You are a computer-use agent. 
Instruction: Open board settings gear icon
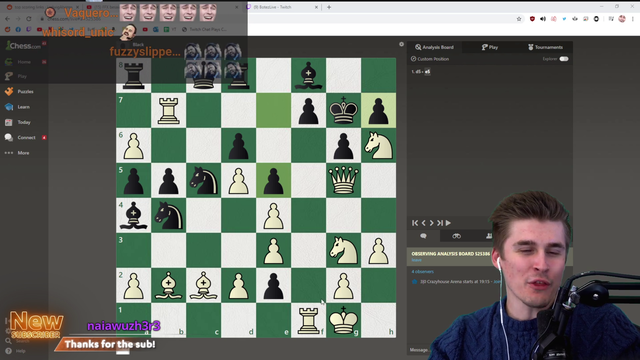[x=401, y=44]
